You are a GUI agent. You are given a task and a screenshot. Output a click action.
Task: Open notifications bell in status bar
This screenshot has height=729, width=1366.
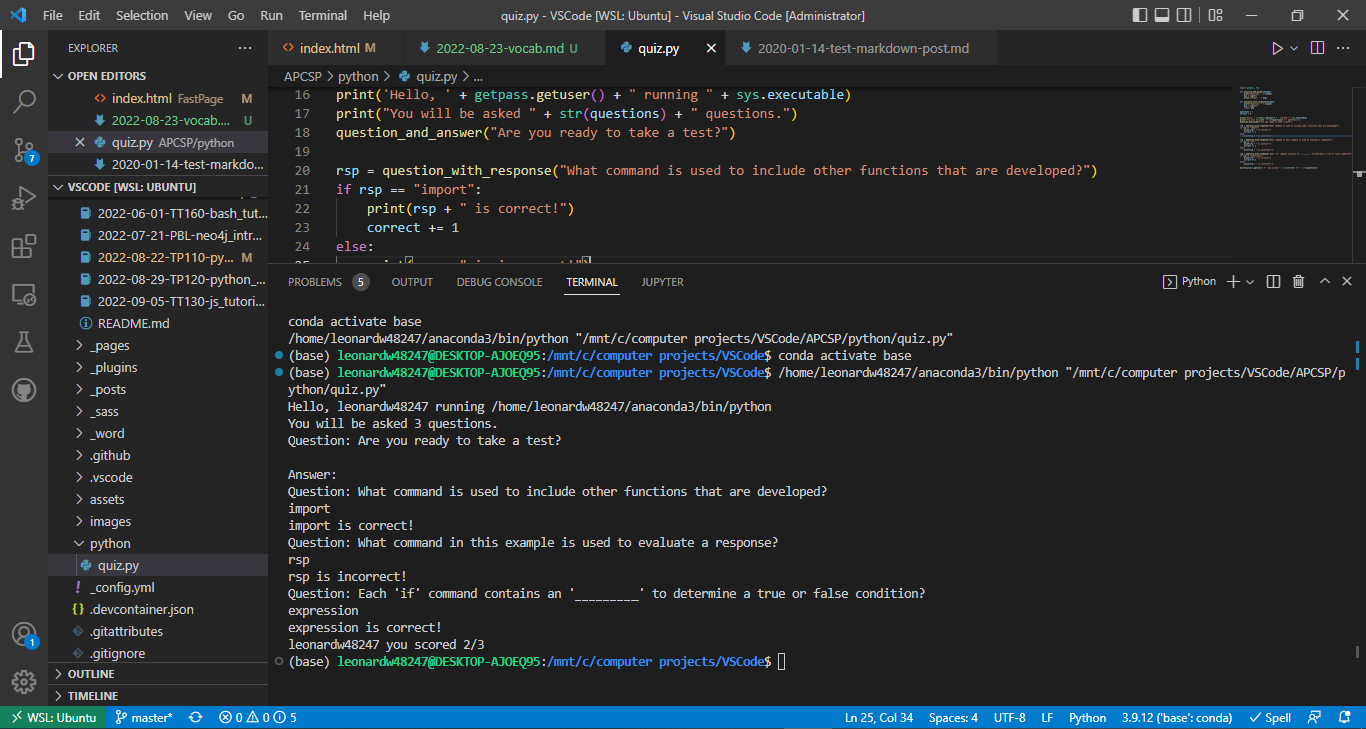pyautogui.click(x=1345, y=717)
